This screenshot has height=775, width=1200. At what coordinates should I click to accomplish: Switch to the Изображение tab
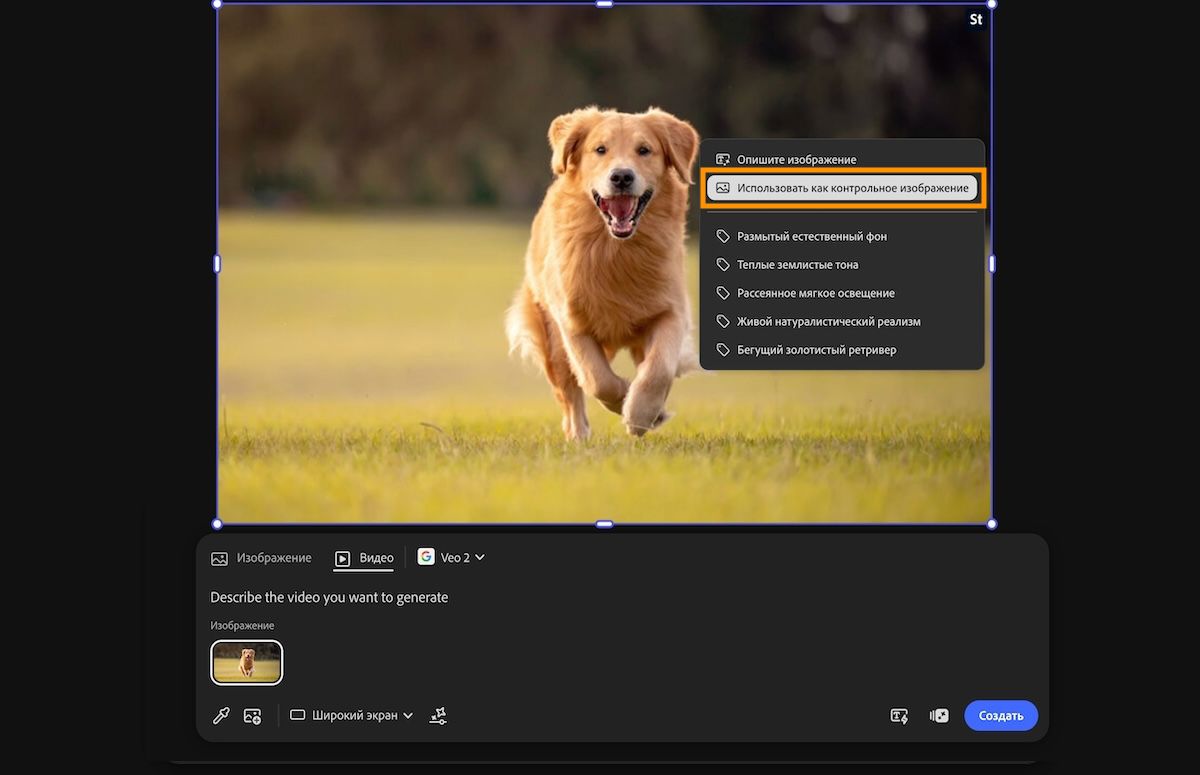pyautogui.click(x=262, y=558)
